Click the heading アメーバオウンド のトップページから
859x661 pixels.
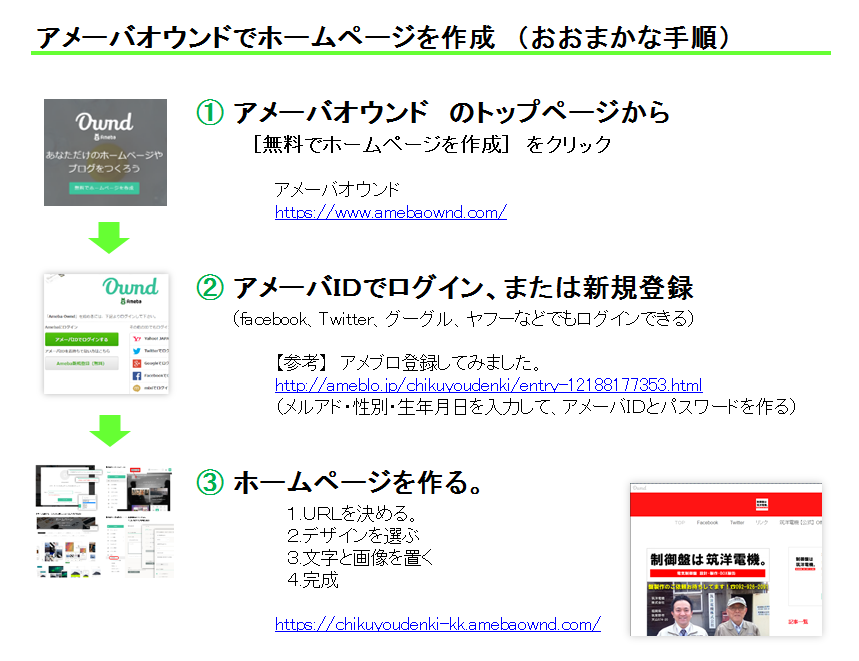click(451, 112)
